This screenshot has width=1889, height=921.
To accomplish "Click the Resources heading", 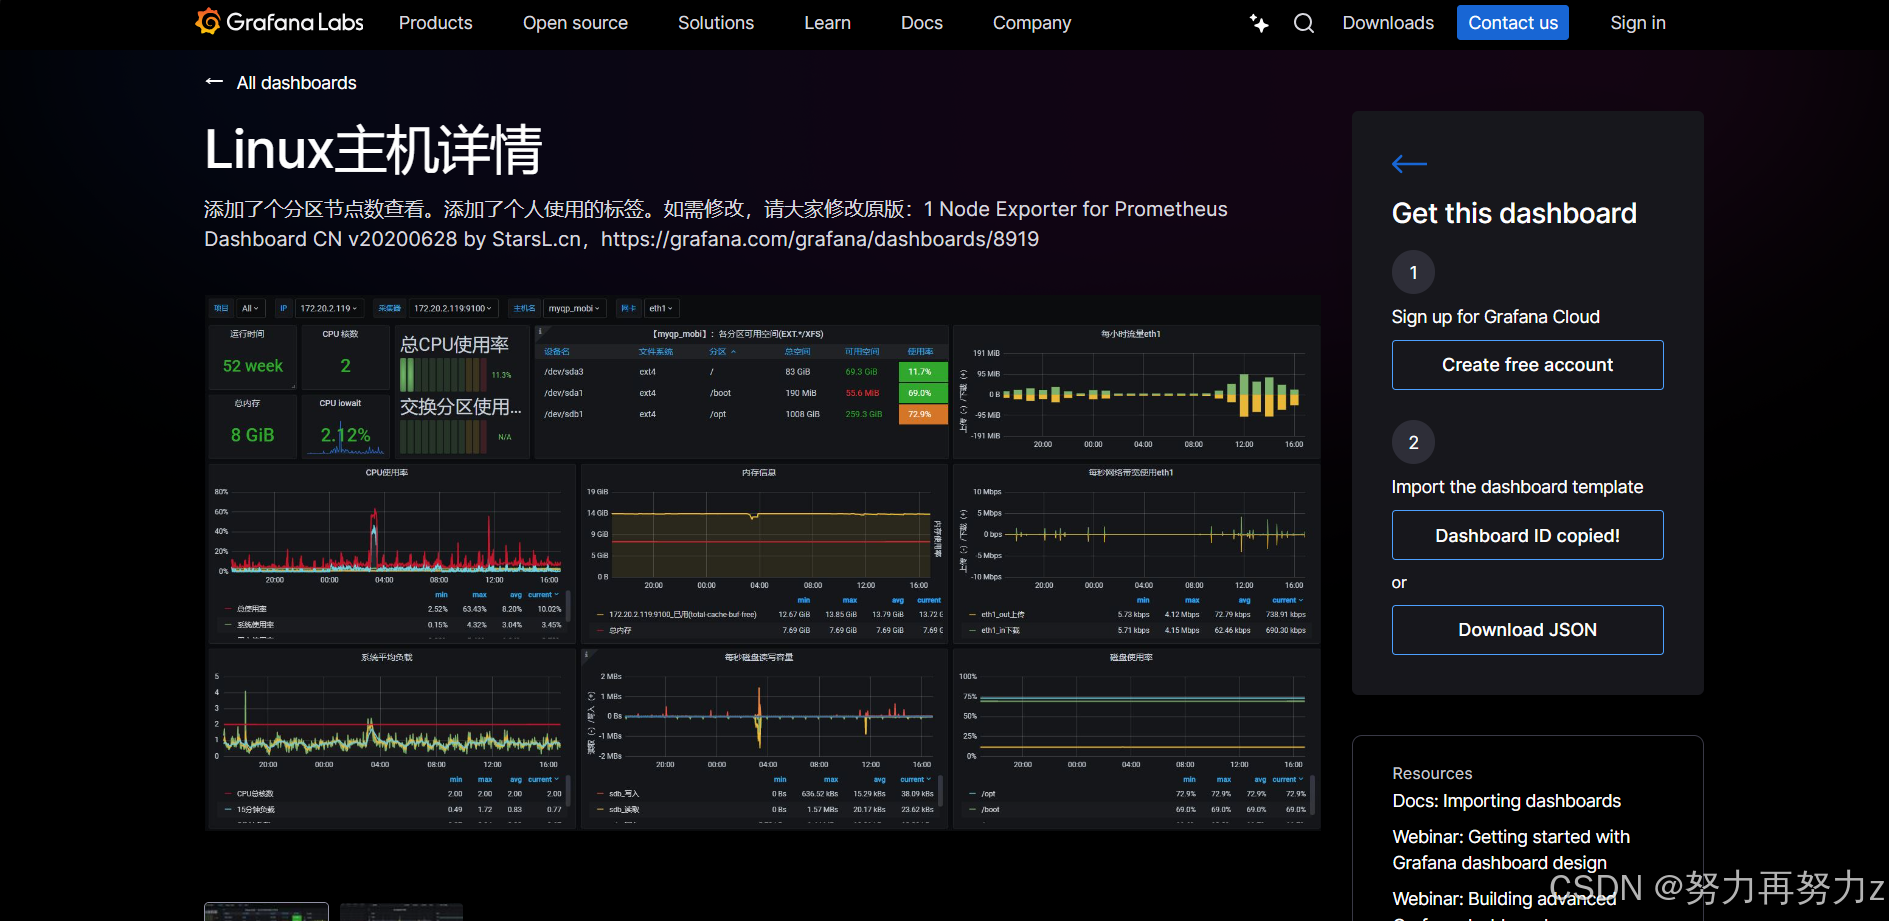I will tap(1432, 773).
